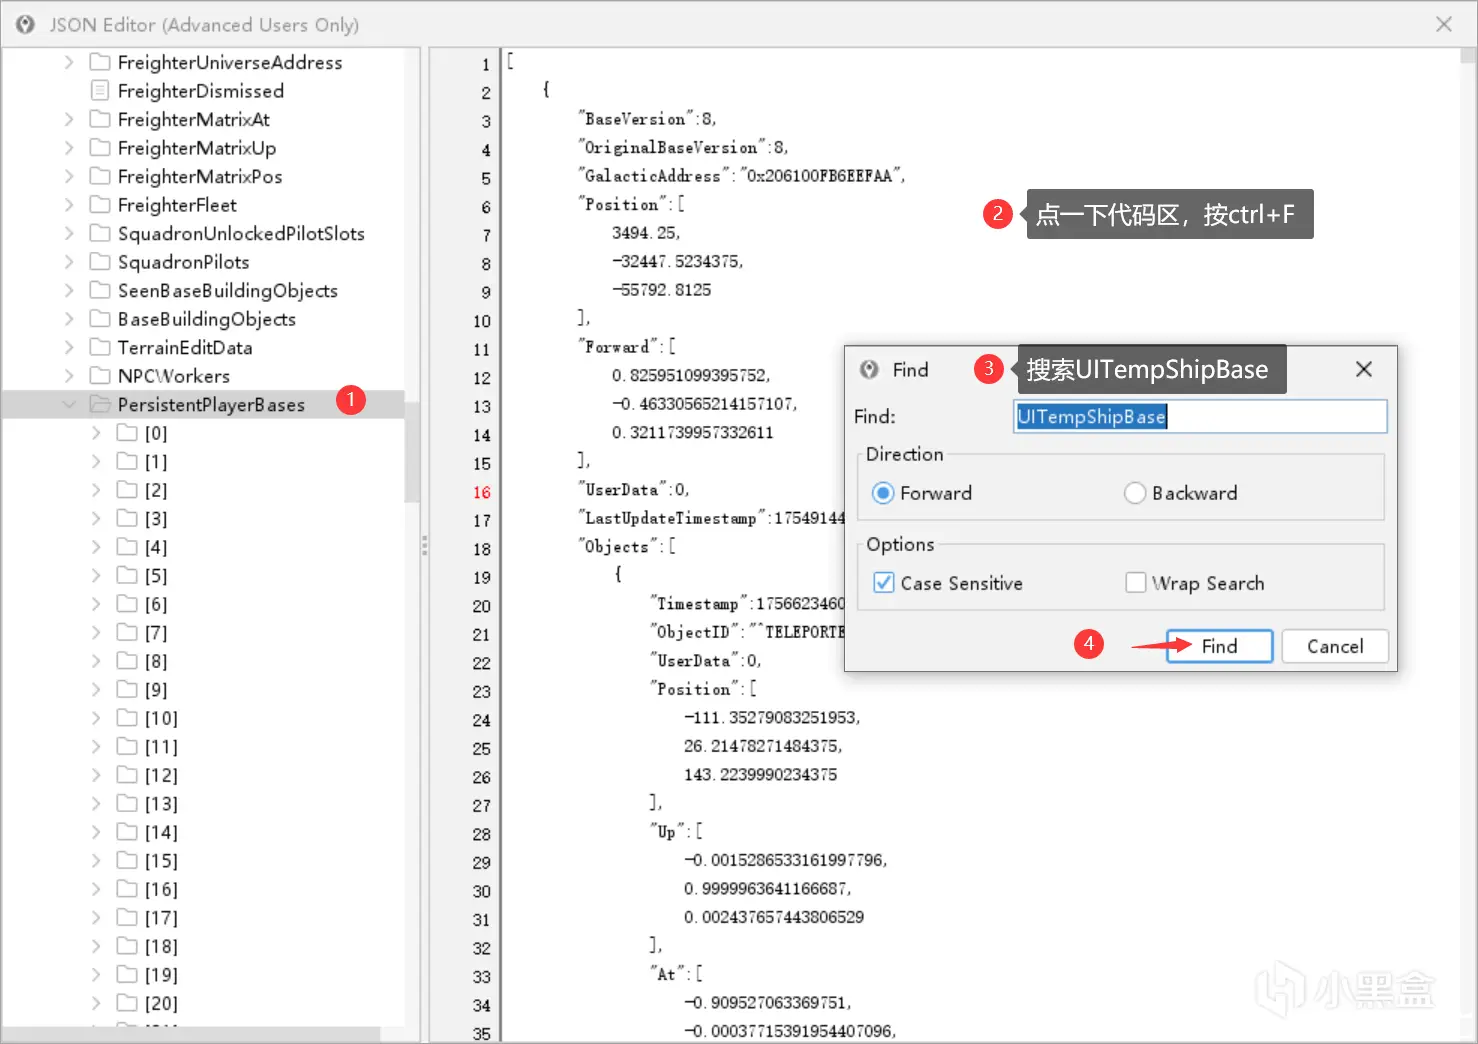
Task: Click the SquadronPilots folder icon
Action: tap(100, 262)
